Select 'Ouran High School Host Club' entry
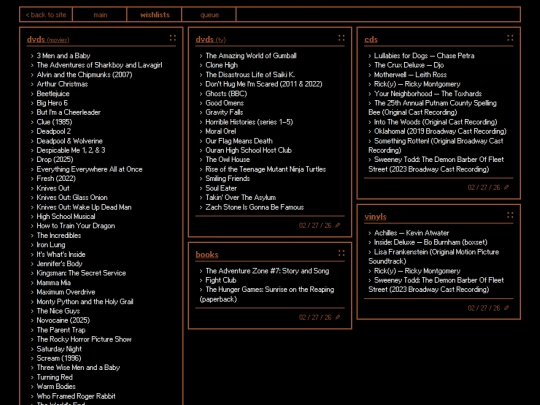The width and height of the screenshot is (540, 405). [x=249, y=150]
